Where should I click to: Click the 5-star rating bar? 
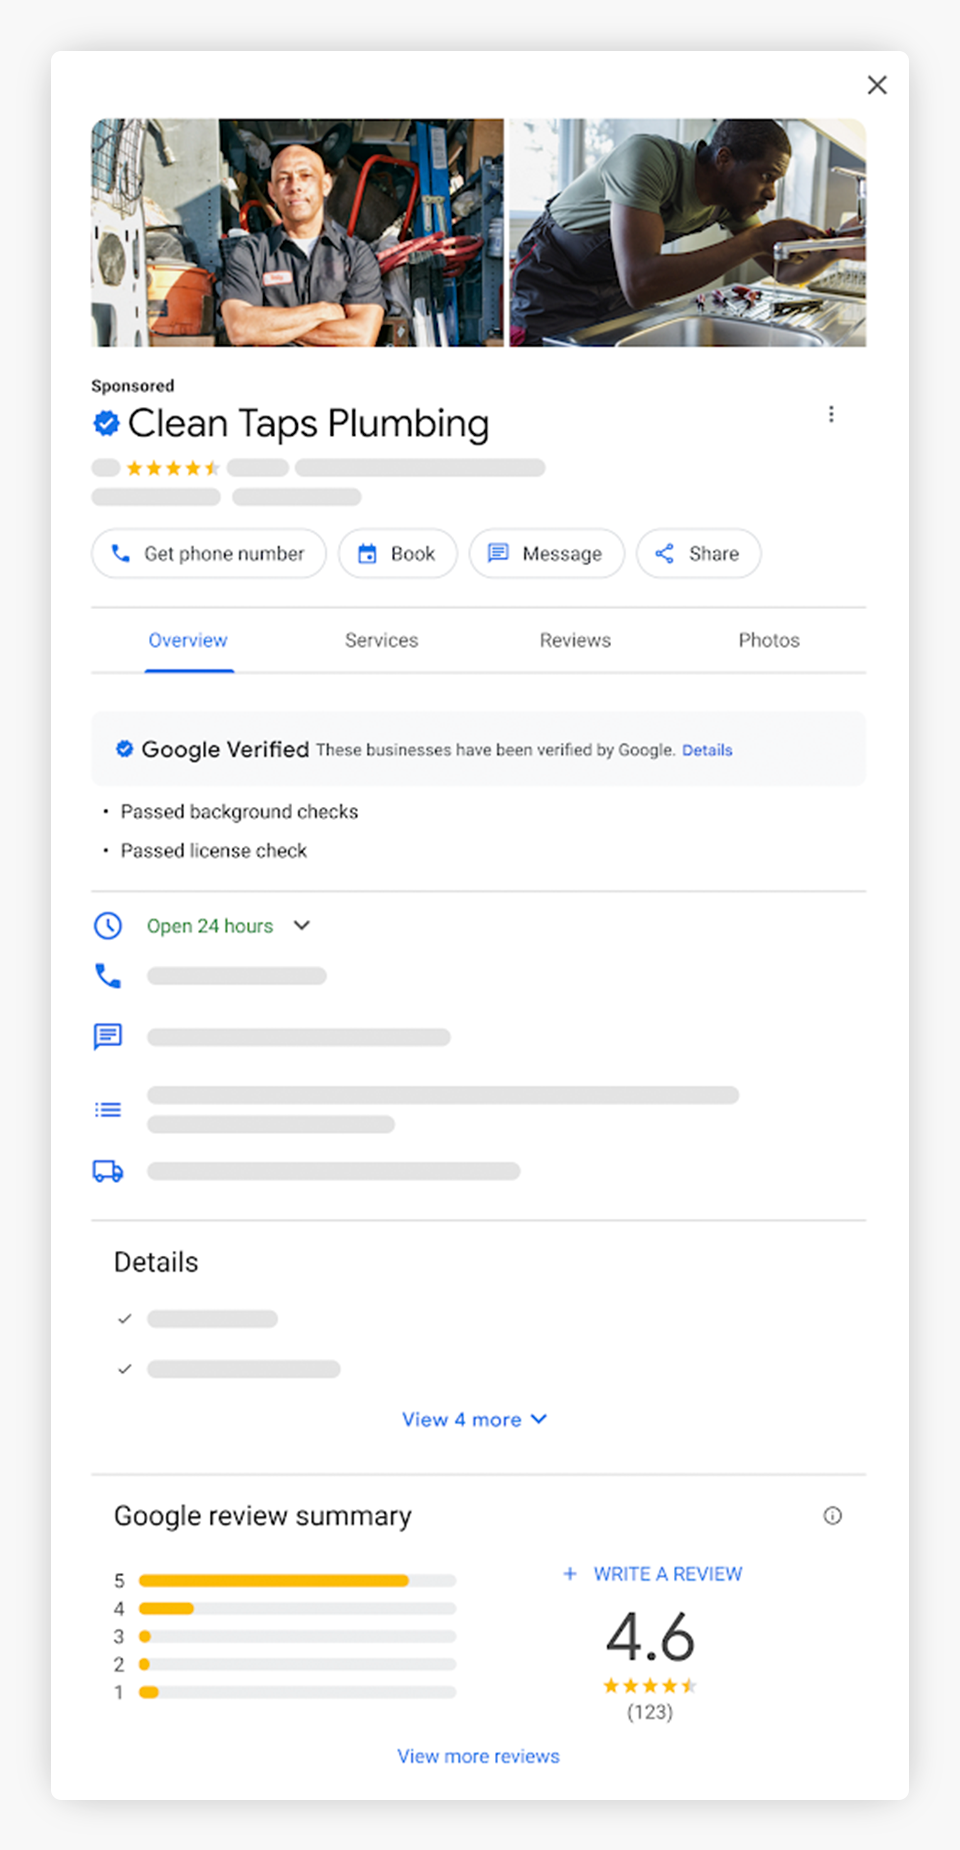(297, 1581)
